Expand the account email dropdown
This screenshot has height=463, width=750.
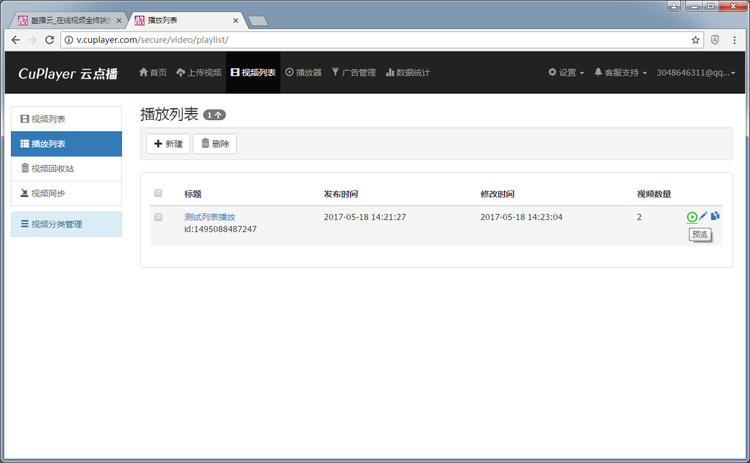700,73
